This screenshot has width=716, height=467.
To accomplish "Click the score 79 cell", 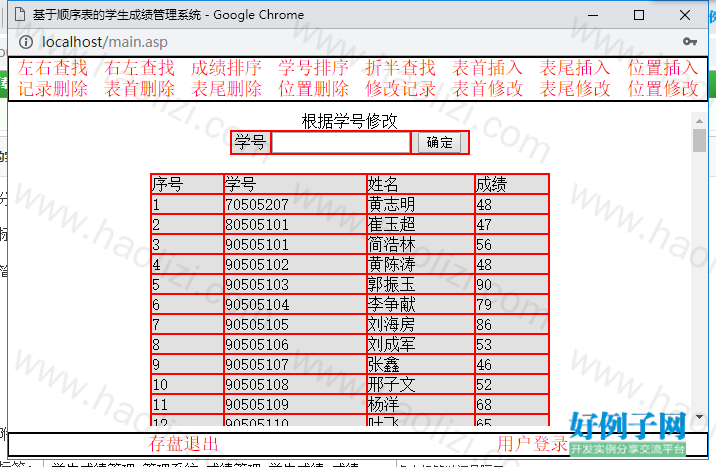I will [x=511, y=304].
